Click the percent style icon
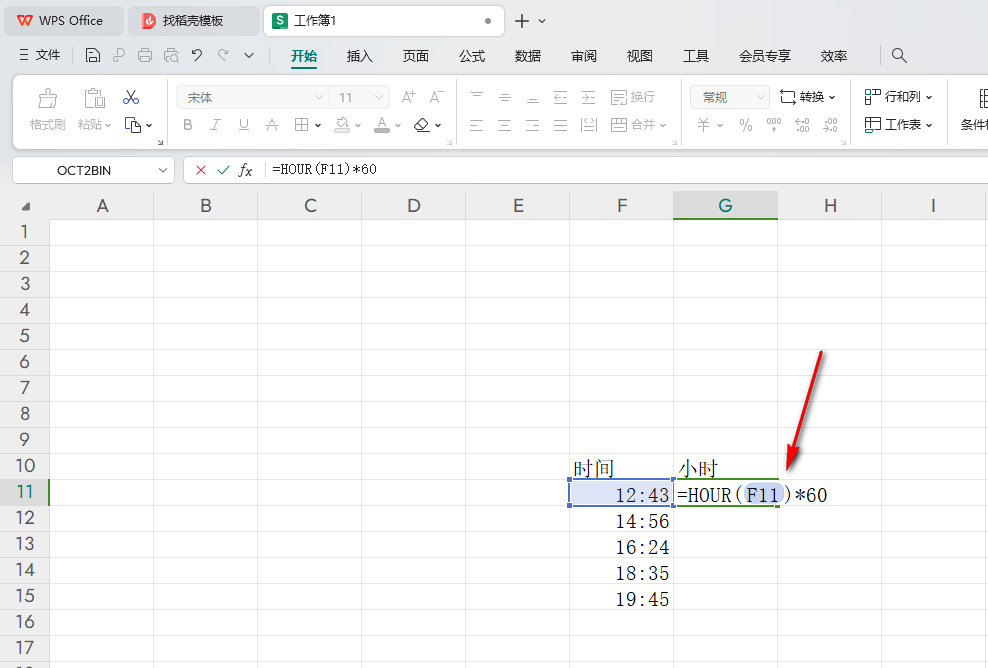988x668 pixels. [746, 125]
